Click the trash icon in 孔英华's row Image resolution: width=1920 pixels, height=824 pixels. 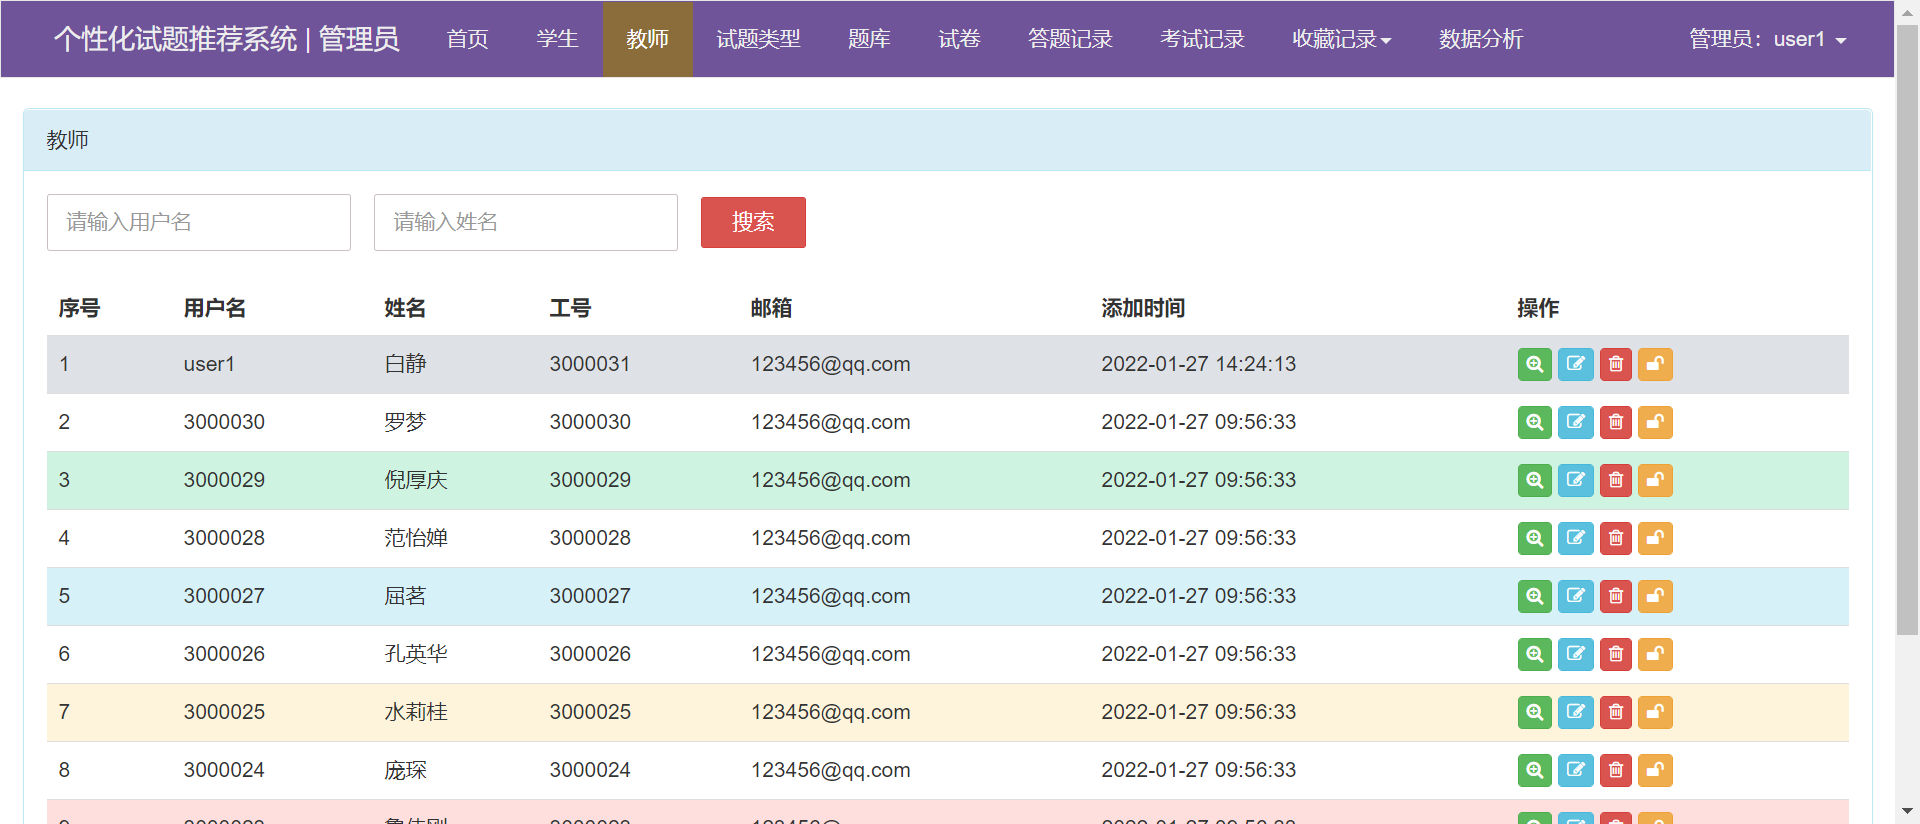click(x=1615, y=654)
